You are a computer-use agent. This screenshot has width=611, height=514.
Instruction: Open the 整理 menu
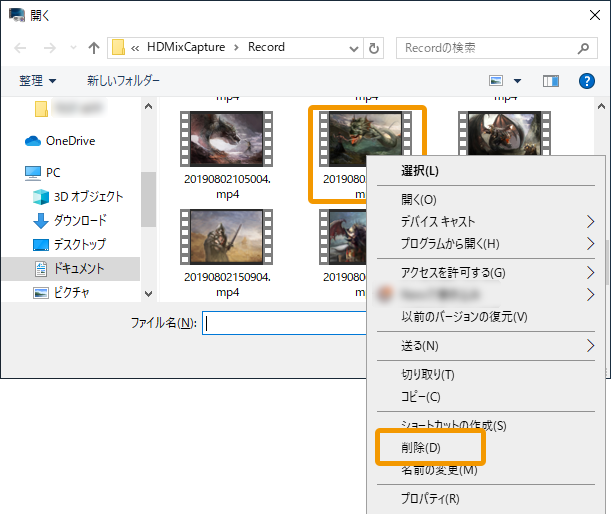point(37,81)
